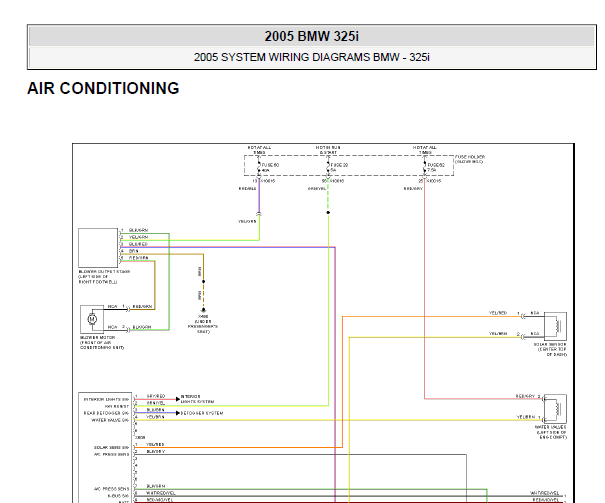The width and height of the screenshot is (605, 503).
Task: Click the 'BLK/GRY' wire label at control unit
Action: pos(155,451)
